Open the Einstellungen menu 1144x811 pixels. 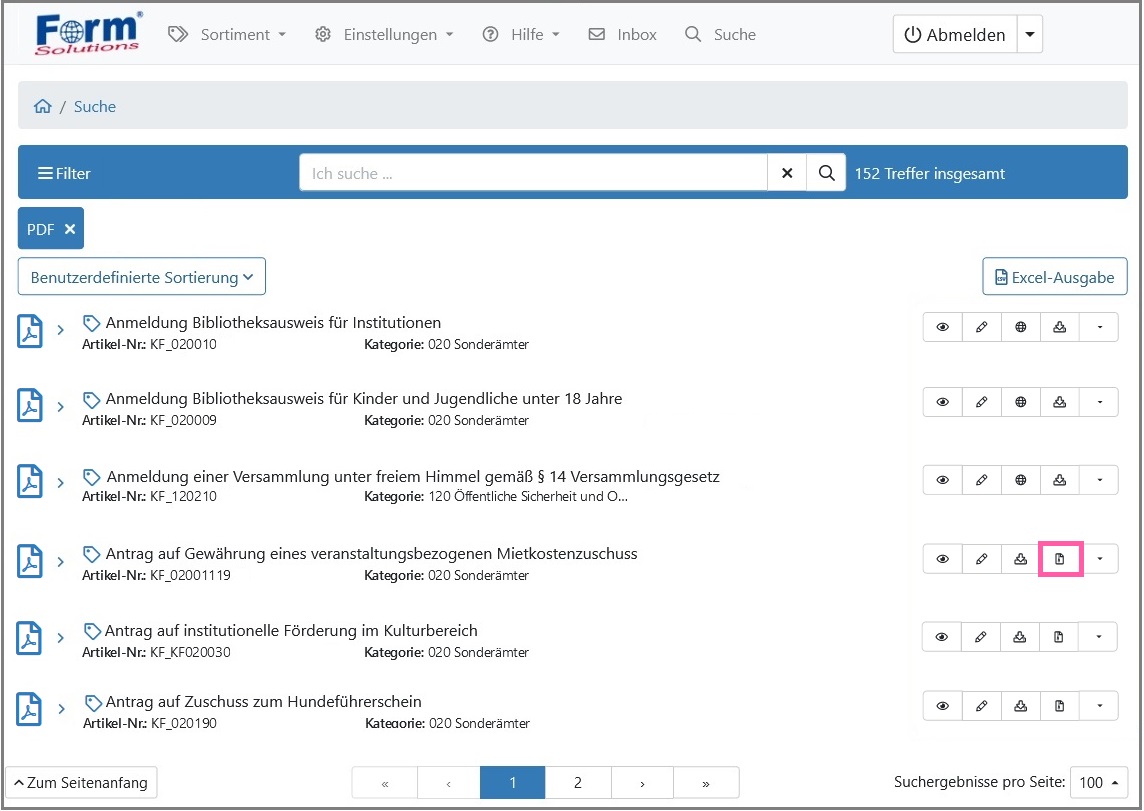click(384, 35)
